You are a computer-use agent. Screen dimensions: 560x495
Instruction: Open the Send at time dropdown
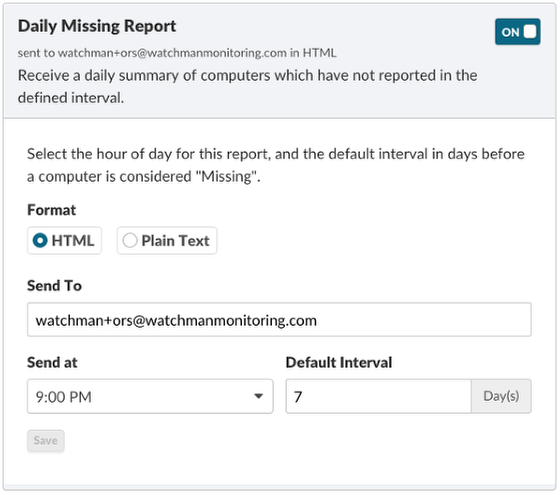[x=150, y=396]
